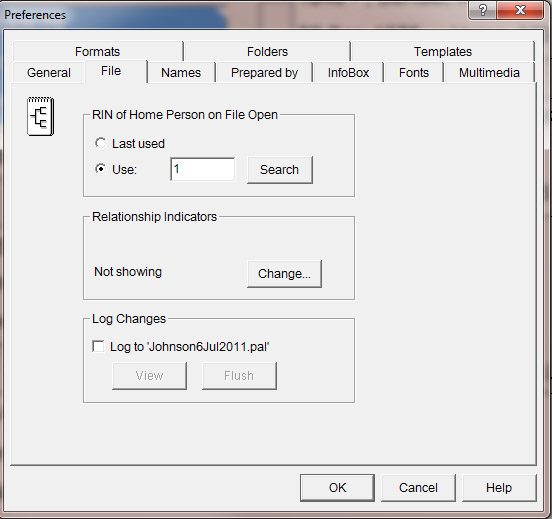Open the Prepared by tab
Image resolution: width=552 pixels, height=519 pixels.
pos(264,73)
